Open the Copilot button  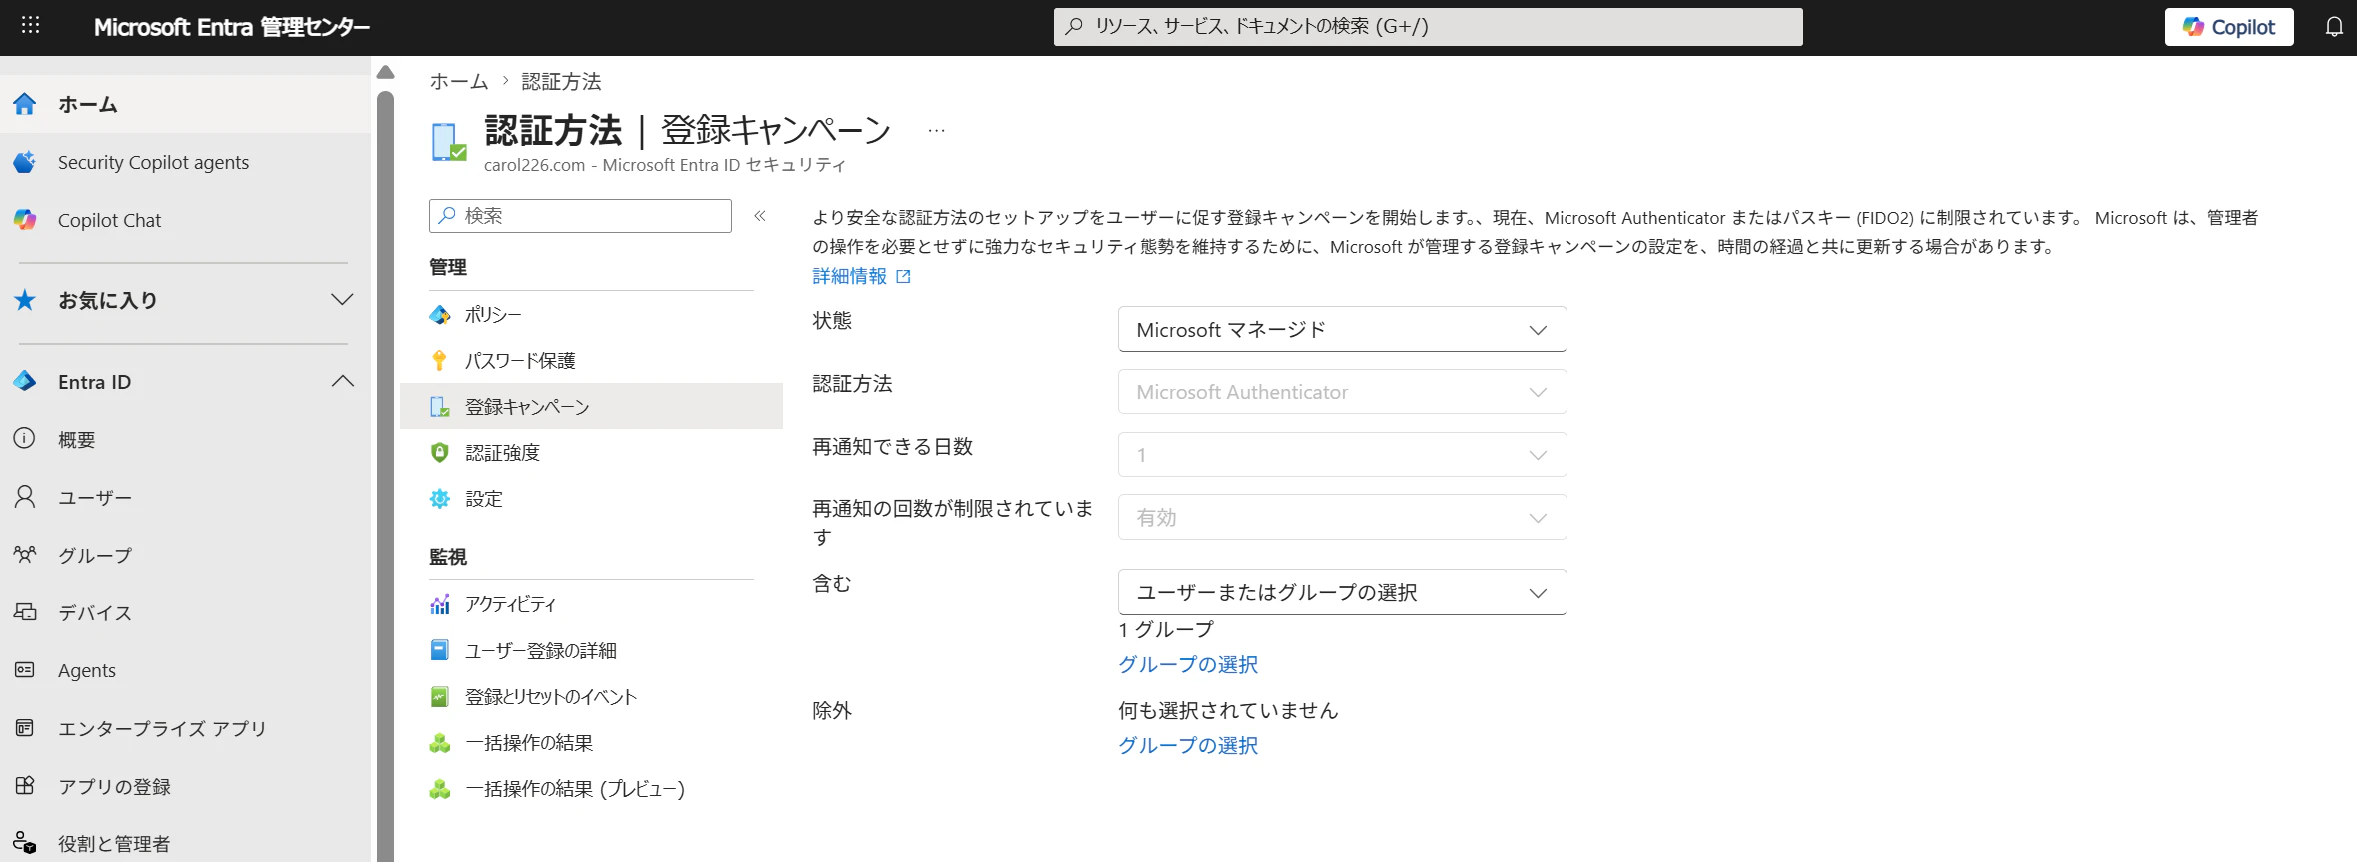[x=2229, y=27]
